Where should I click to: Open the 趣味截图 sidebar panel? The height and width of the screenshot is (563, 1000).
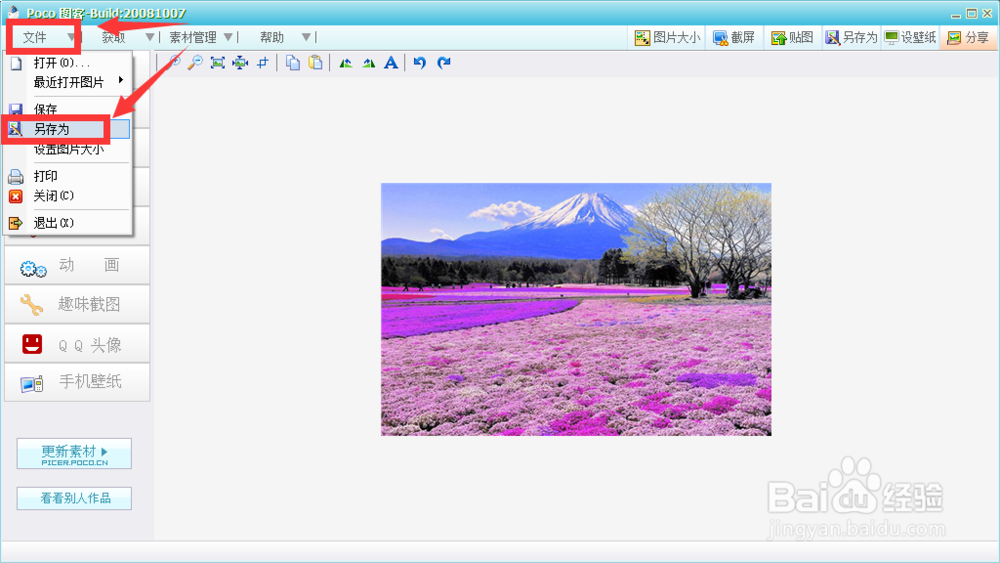point(77,304)
